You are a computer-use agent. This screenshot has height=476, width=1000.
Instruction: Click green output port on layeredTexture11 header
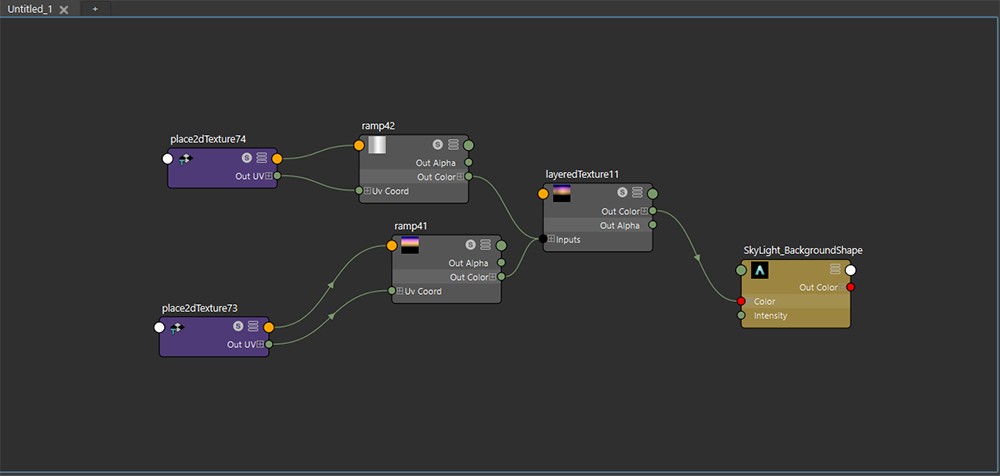click(652, 194)
